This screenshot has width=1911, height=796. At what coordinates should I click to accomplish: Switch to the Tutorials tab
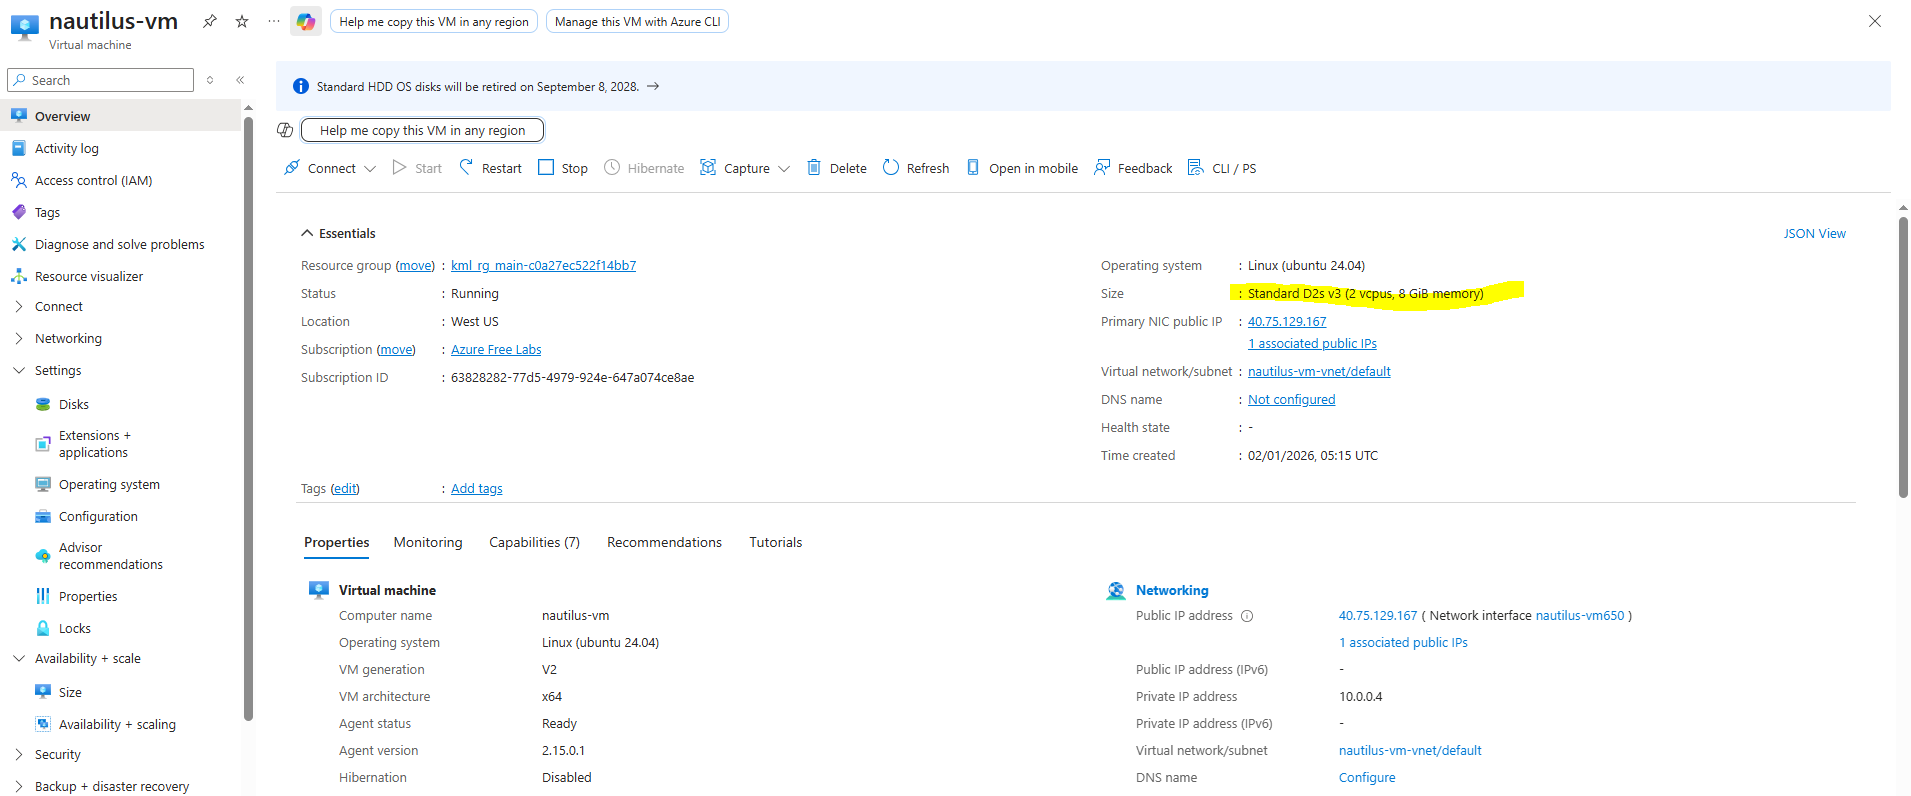[776, 542]
